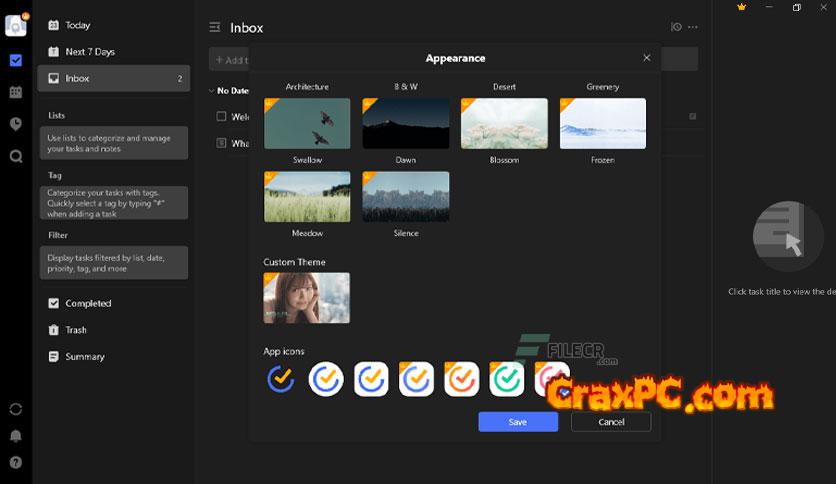
Task: Open the Help question mark icon
Action: click(x=16, y=462)
